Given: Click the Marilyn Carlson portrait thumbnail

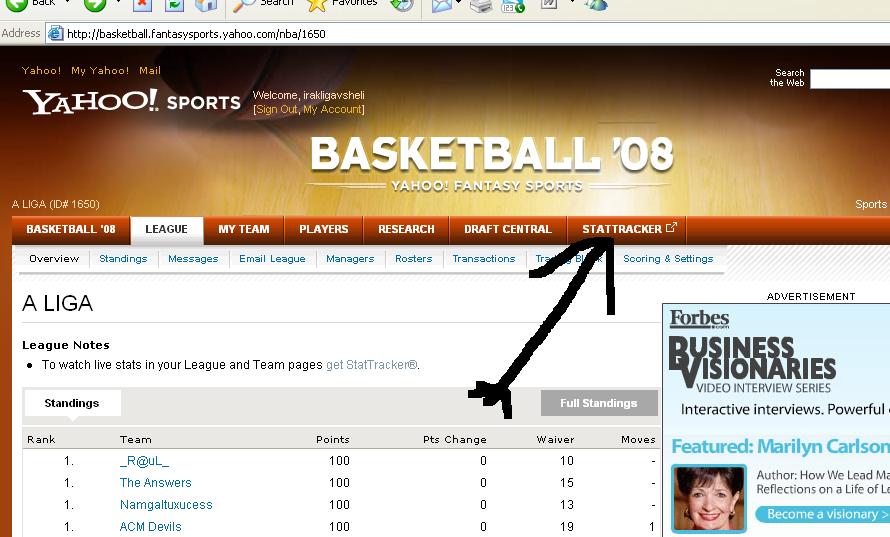Looking at the screenshot, I should point(708,498).
